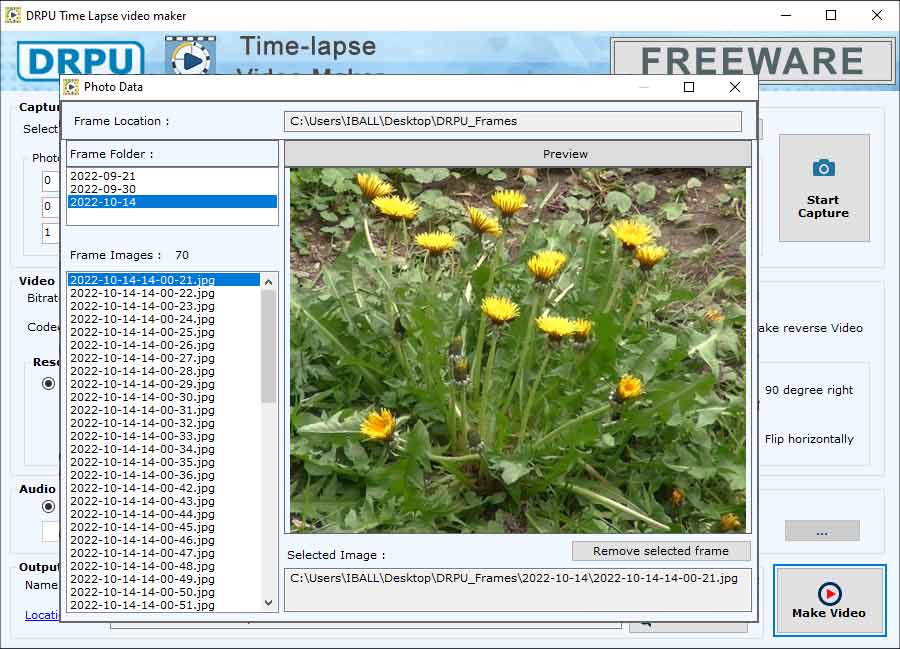Close the Photo Data dialog

(x=735, y=87)
